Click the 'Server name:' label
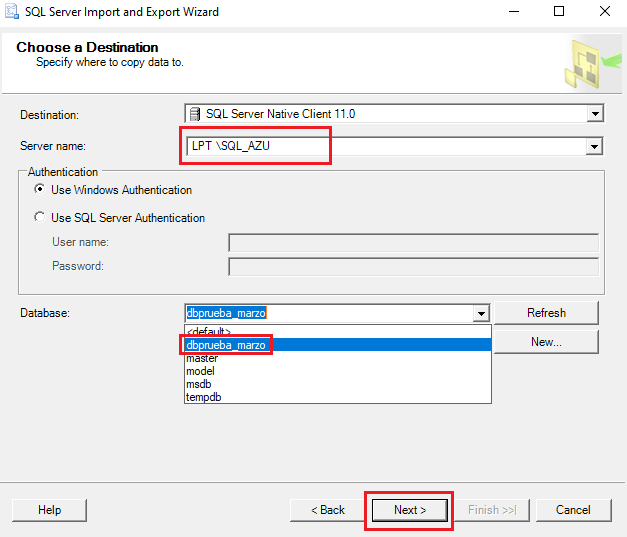The height and width of the screenshot is (537, 627). pos(53,146)
